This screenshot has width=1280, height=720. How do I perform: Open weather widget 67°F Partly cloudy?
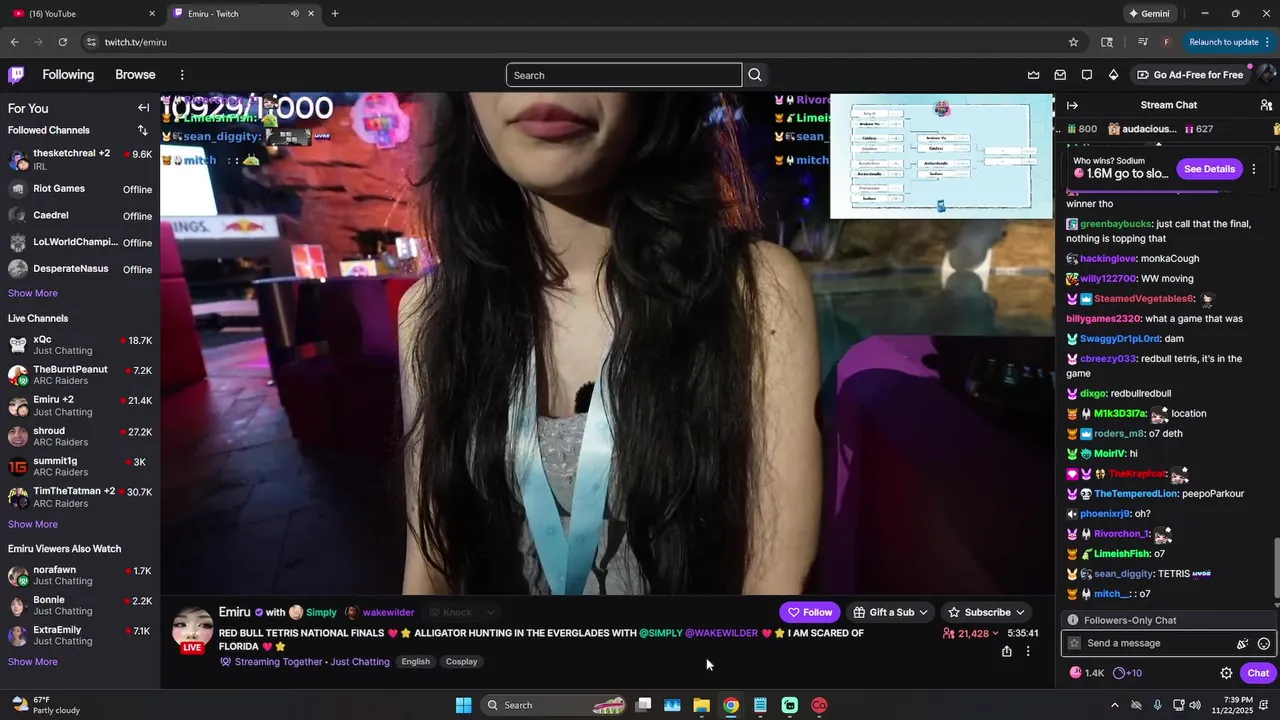tap(45, 705)
